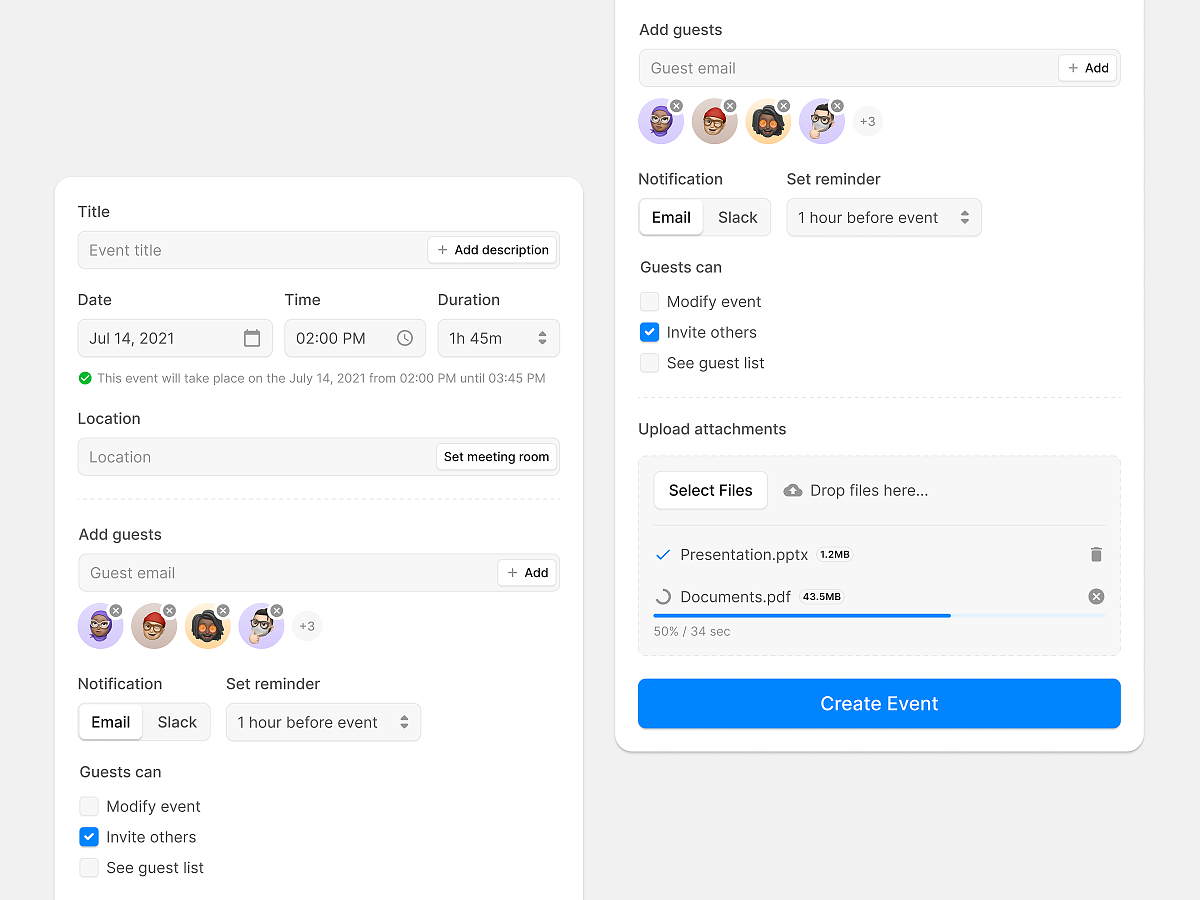Click the Presentation.pptx file name
This screenshot has width=1200, height=900.
744,554
